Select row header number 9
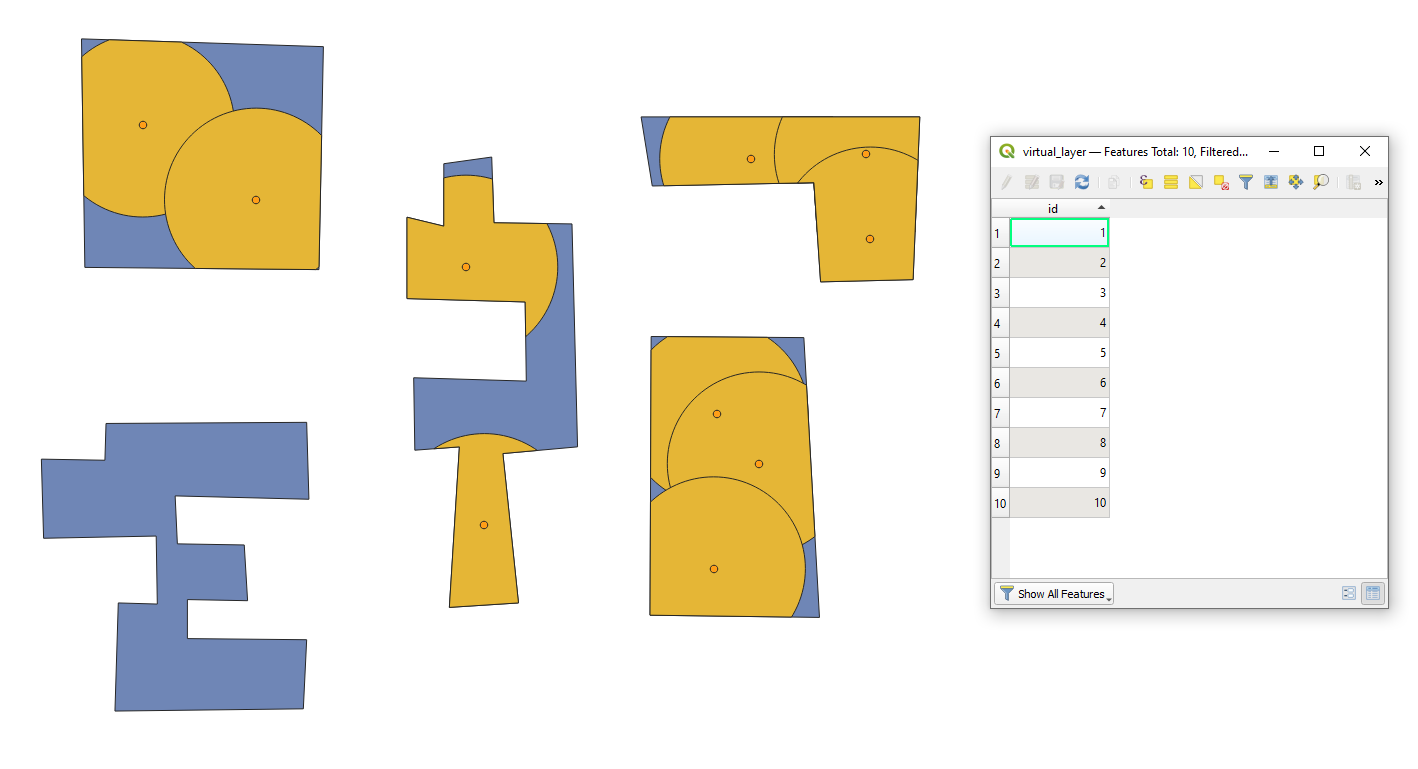 pyautogui.click(x=1000, y=473)
